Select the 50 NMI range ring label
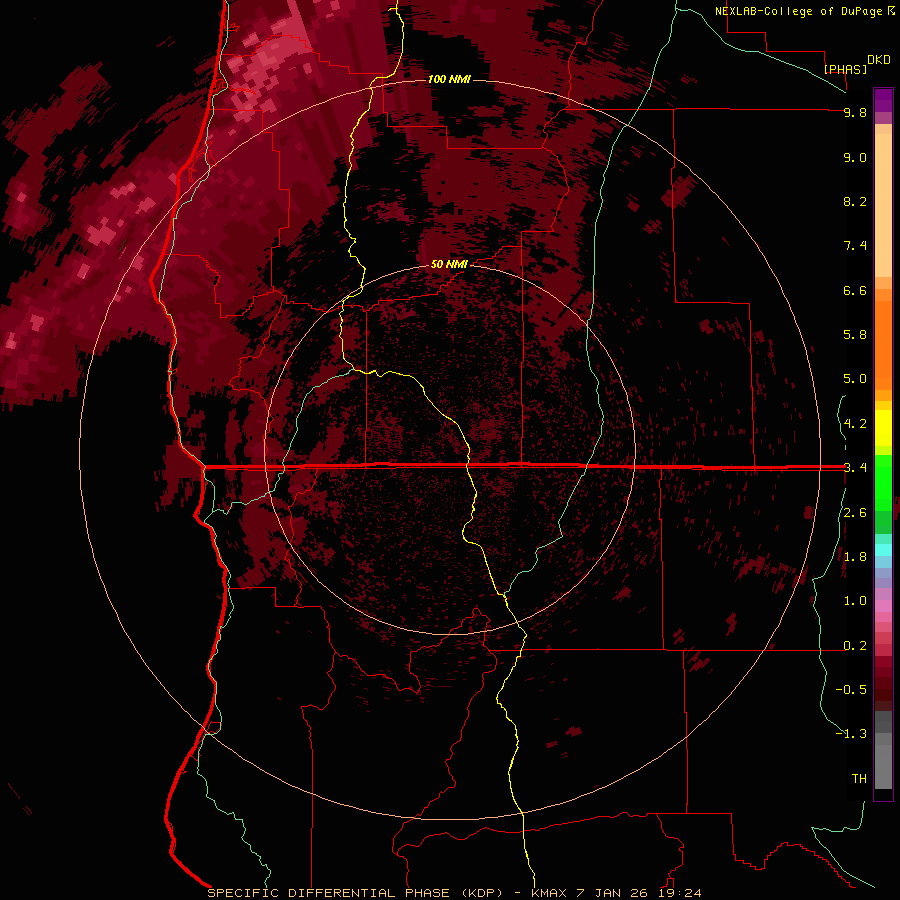Viewport: 900px width, 900px height. pos(449,264)
